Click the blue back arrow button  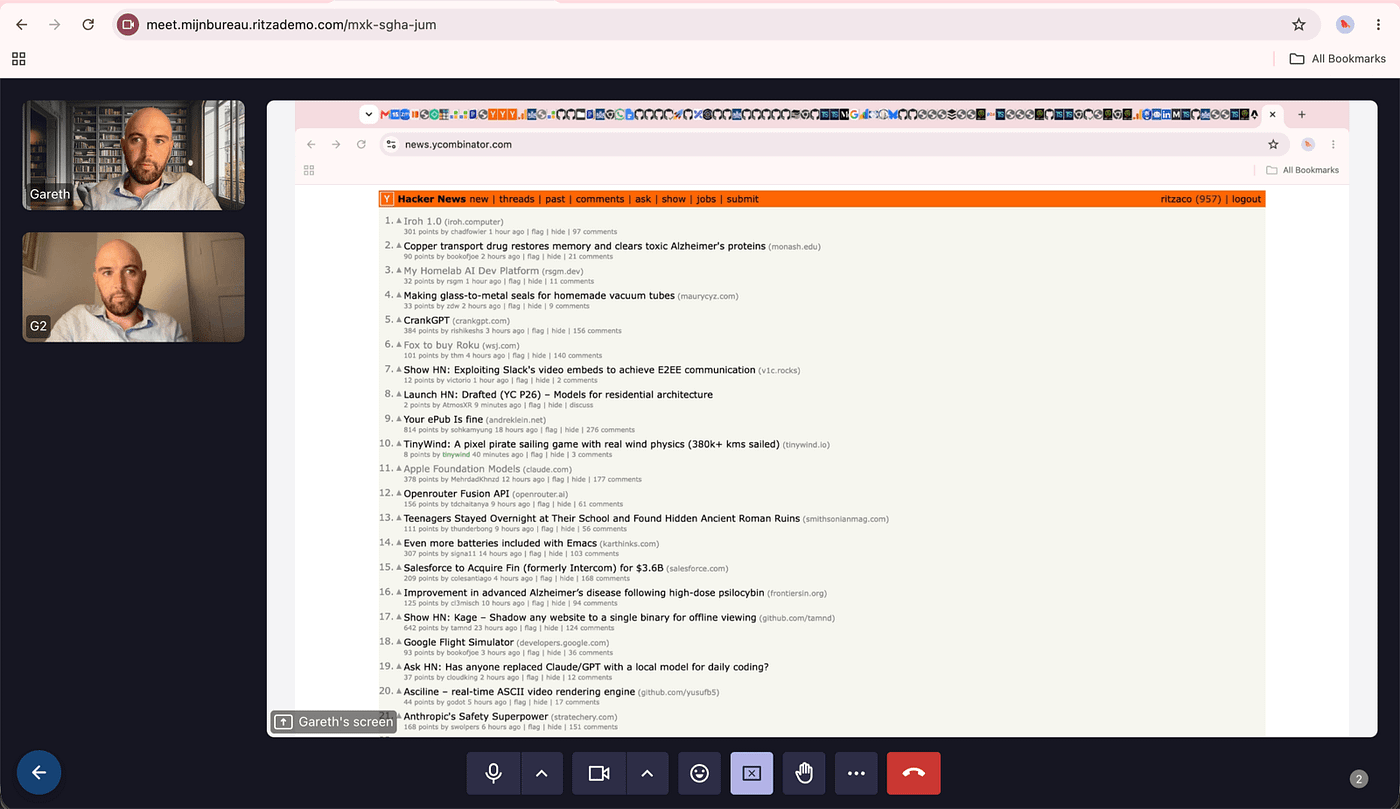point(39,772)
